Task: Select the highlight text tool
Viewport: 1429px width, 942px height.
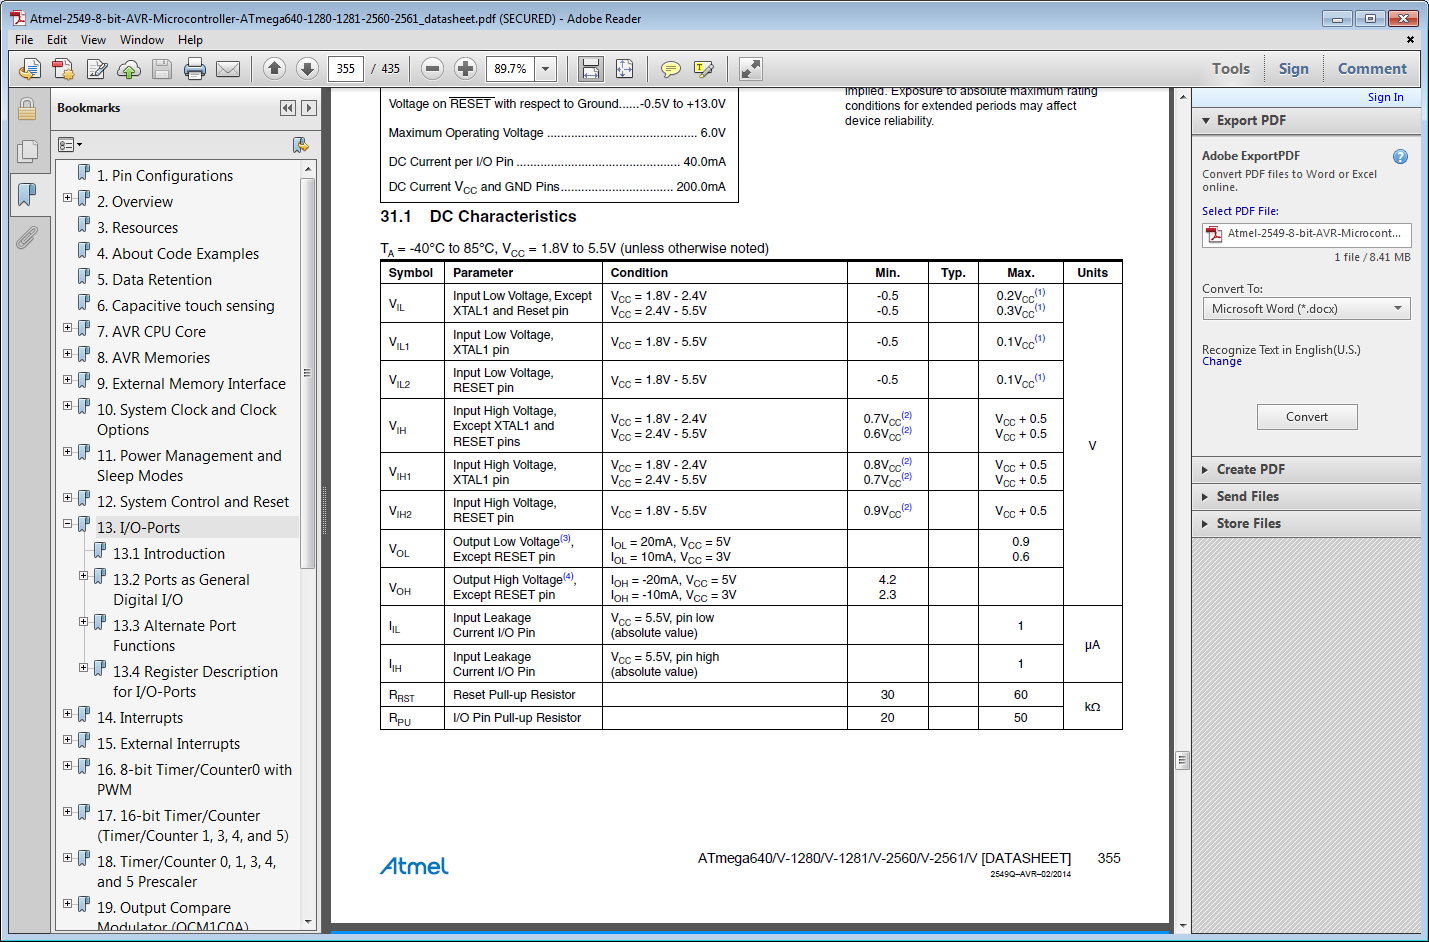Action: pos(704,69)
